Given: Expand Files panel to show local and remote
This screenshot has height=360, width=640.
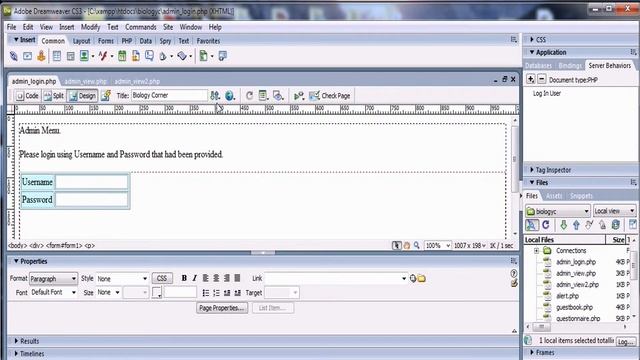Looking at the screenshot, I should [632, 224].
